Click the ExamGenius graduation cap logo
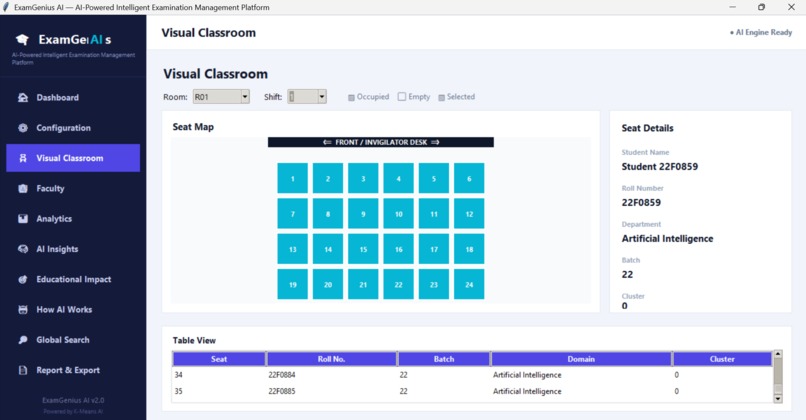This screenshot has width=806, height=420. pyautogui.click(x=22, y=40)
